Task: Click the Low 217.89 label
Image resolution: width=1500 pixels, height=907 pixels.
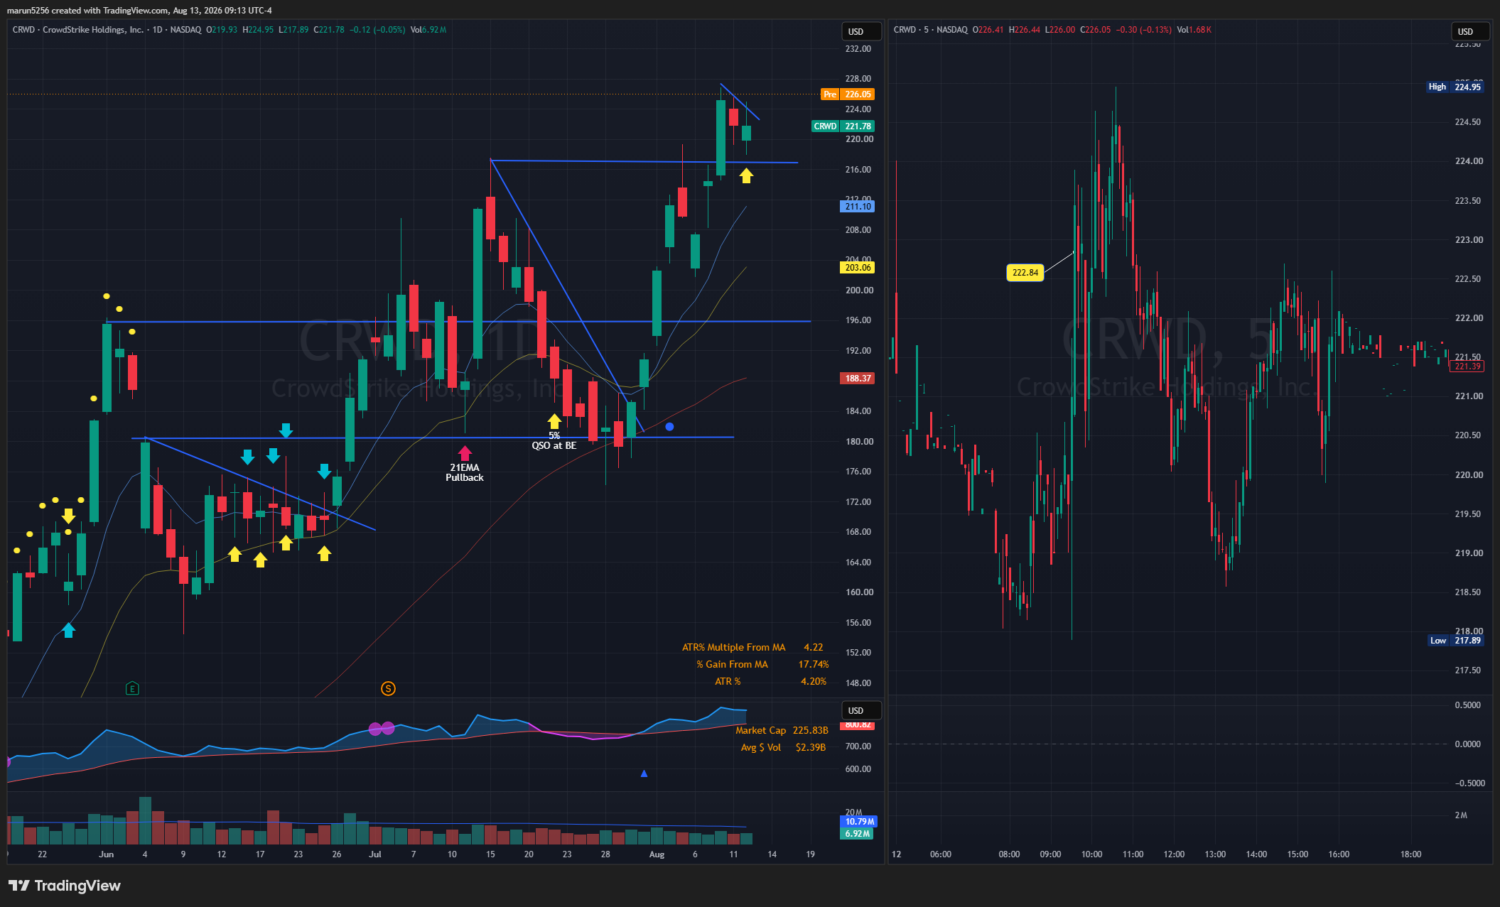Action: coord(1455,640)
